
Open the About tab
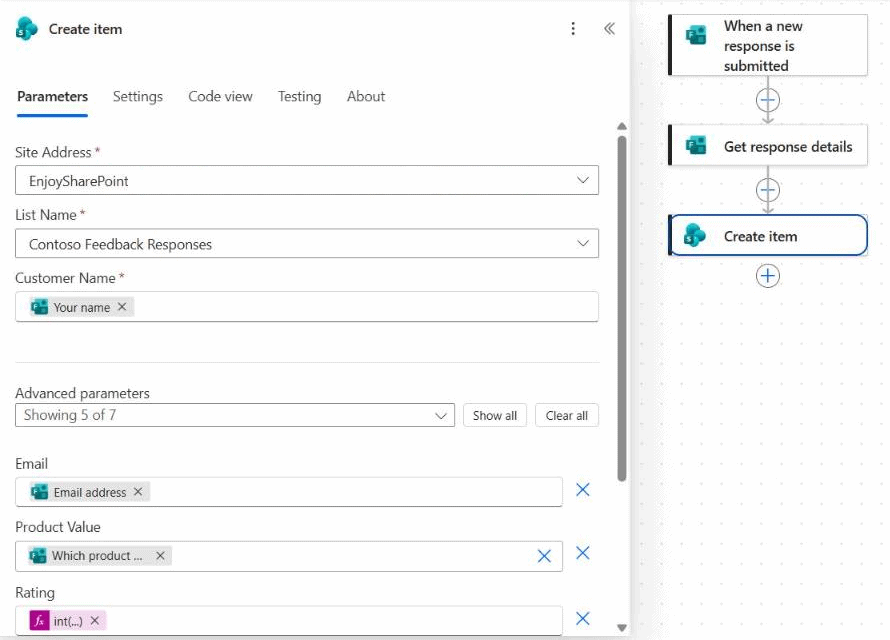point(366,96)
